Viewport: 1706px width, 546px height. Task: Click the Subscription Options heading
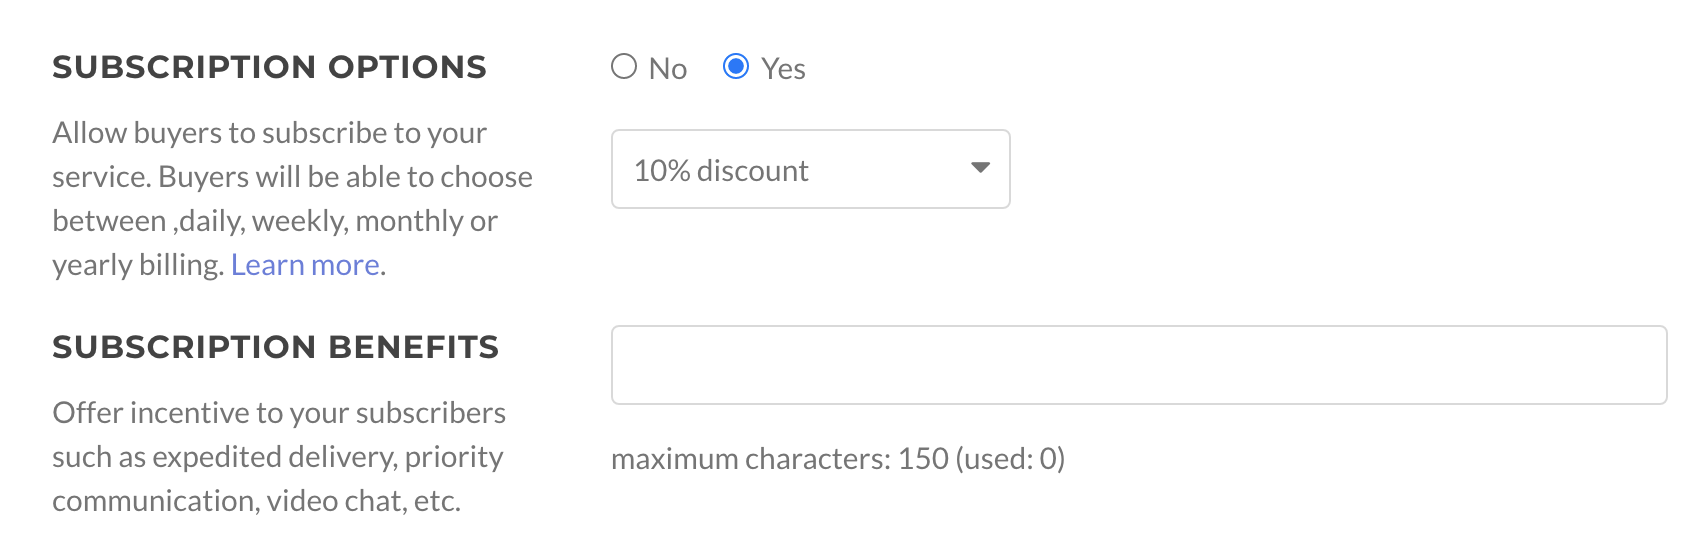click(x=269, y=67)
